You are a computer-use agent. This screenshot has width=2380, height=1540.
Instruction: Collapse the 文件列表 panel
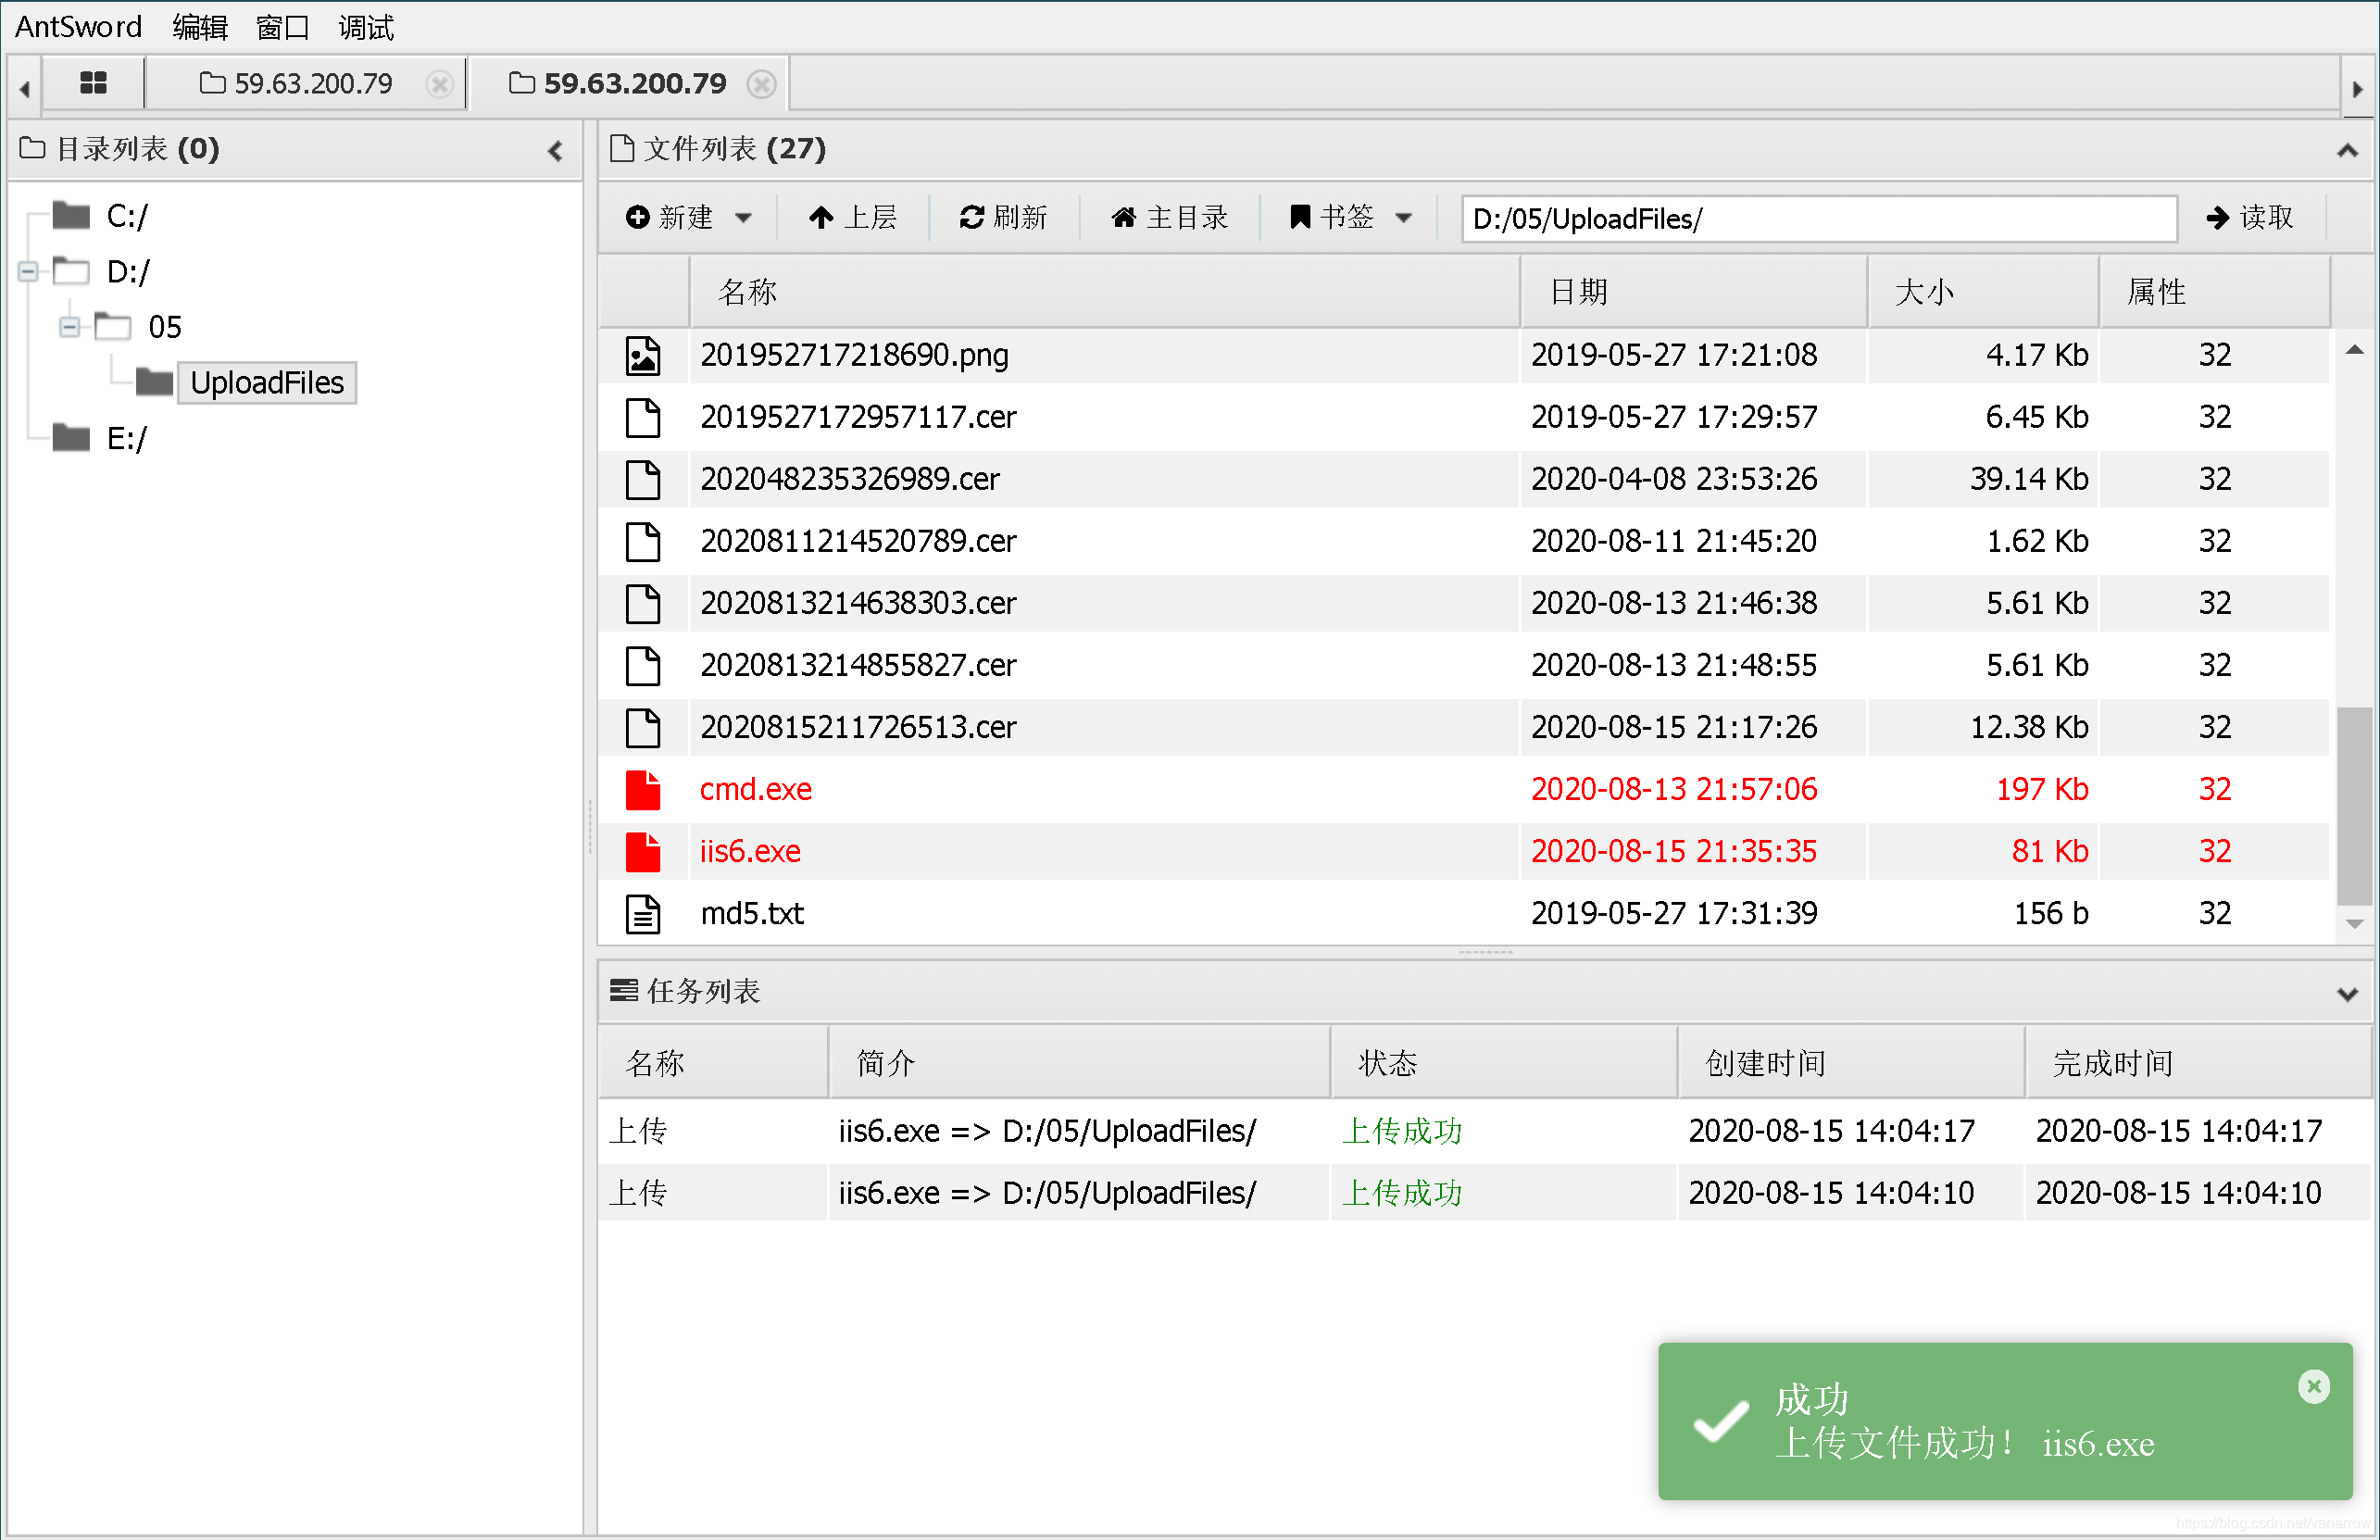point(2347,151)
